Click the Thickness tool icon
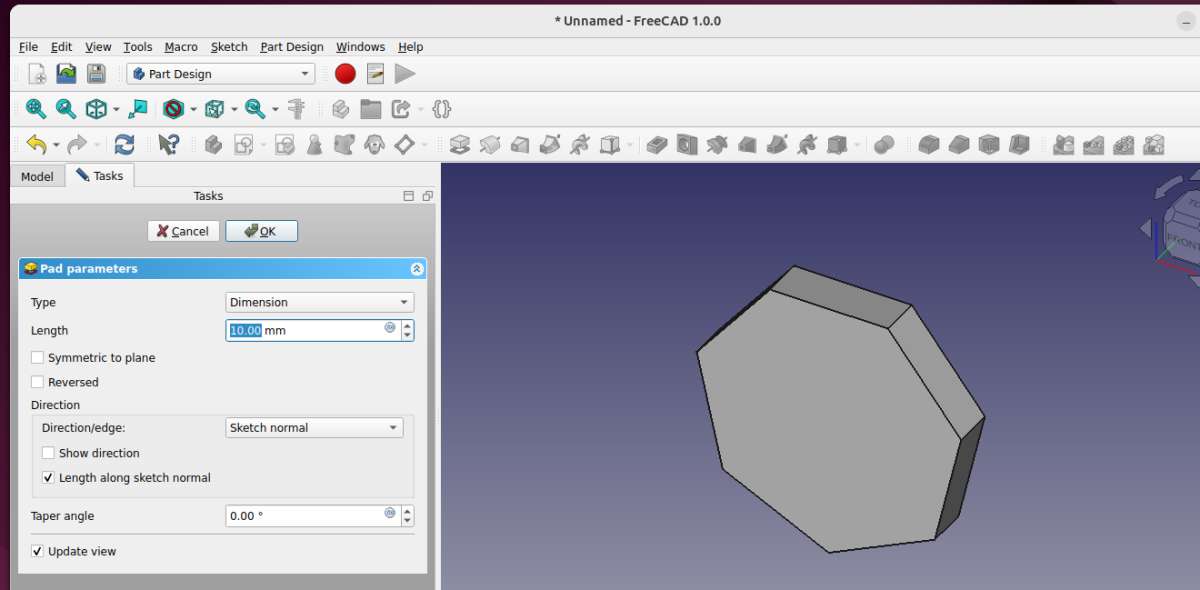 point(1019,145)
